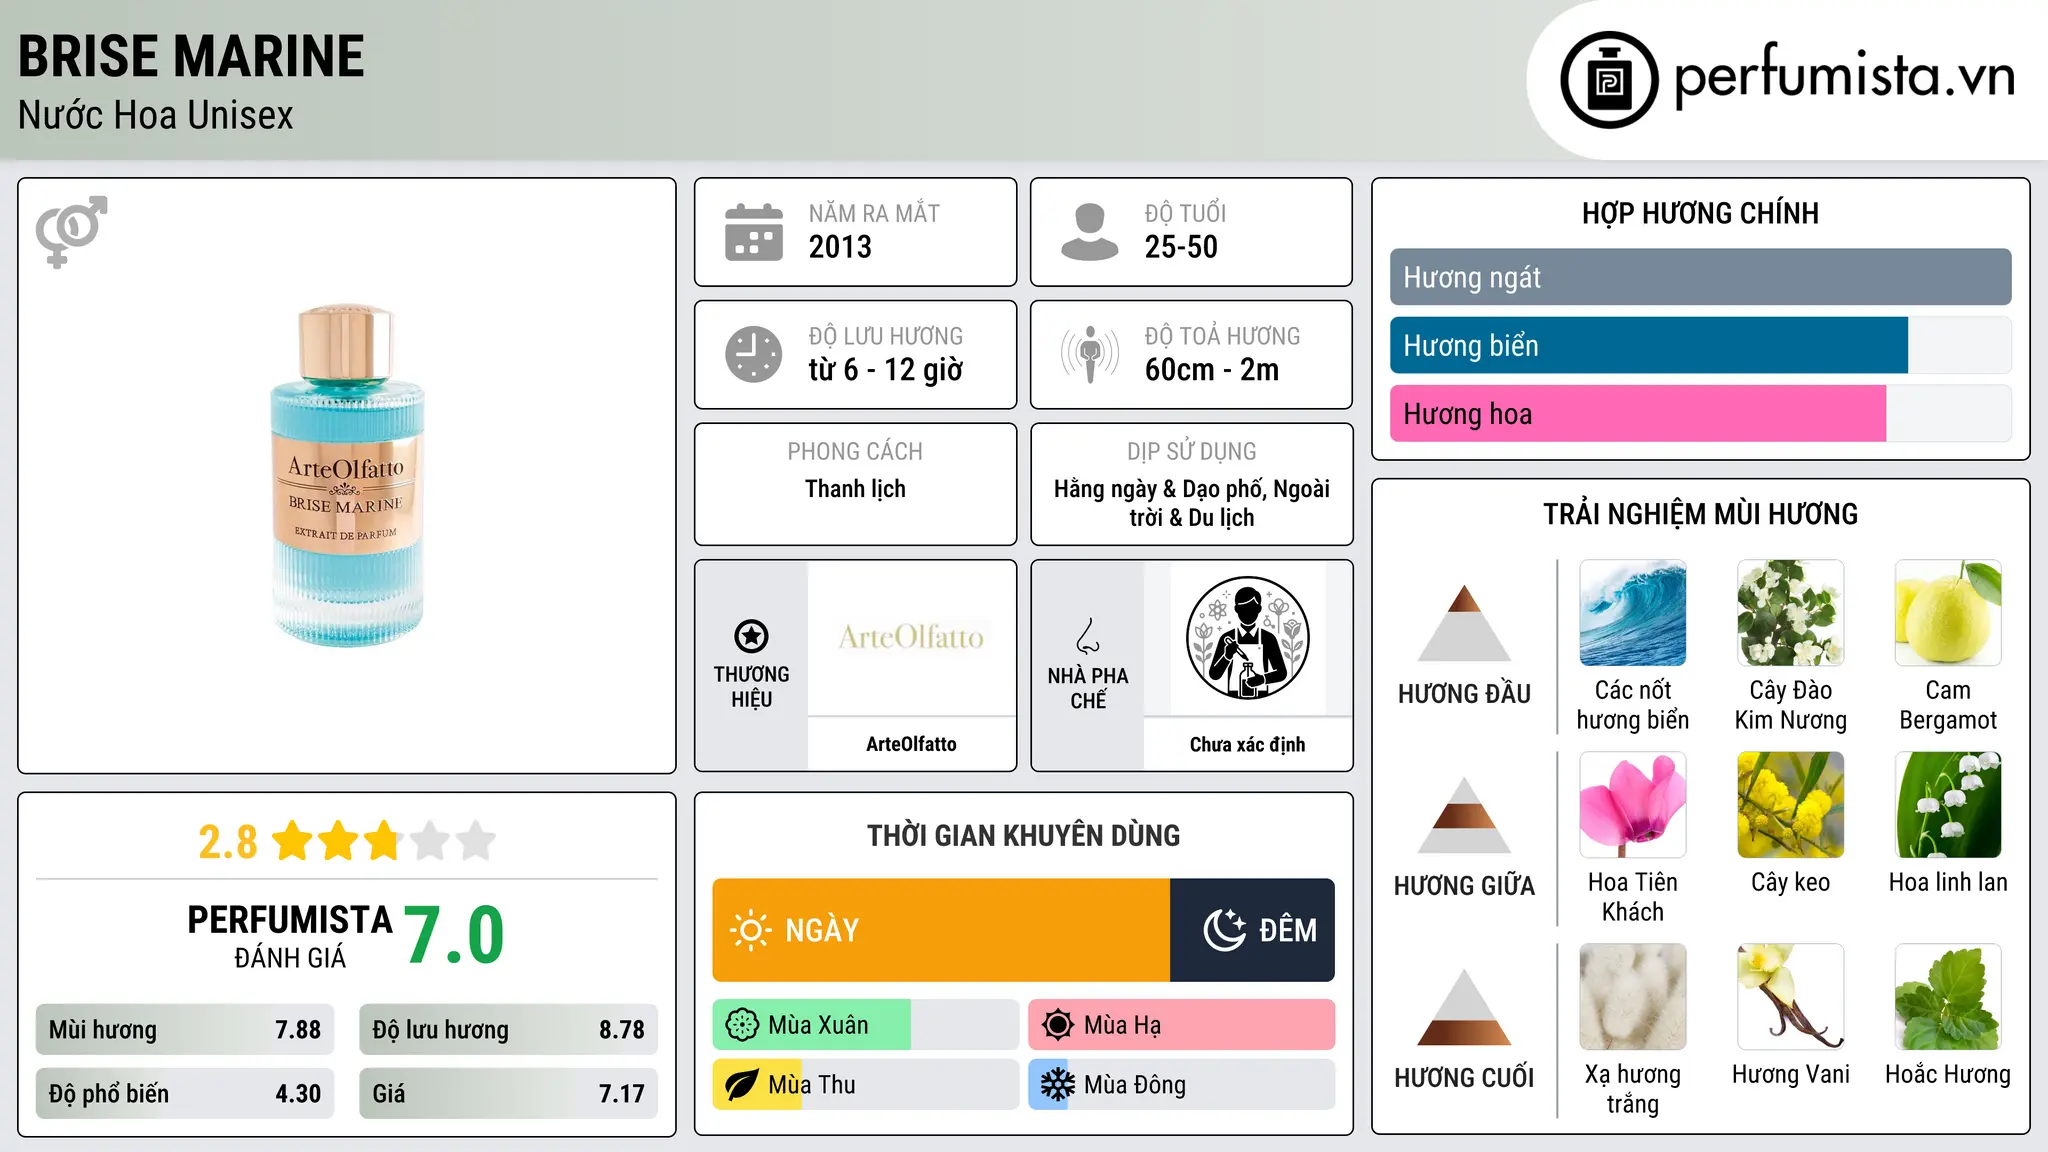
Task: Click the BRISE MARINE title
Action: tap(191, 56)
